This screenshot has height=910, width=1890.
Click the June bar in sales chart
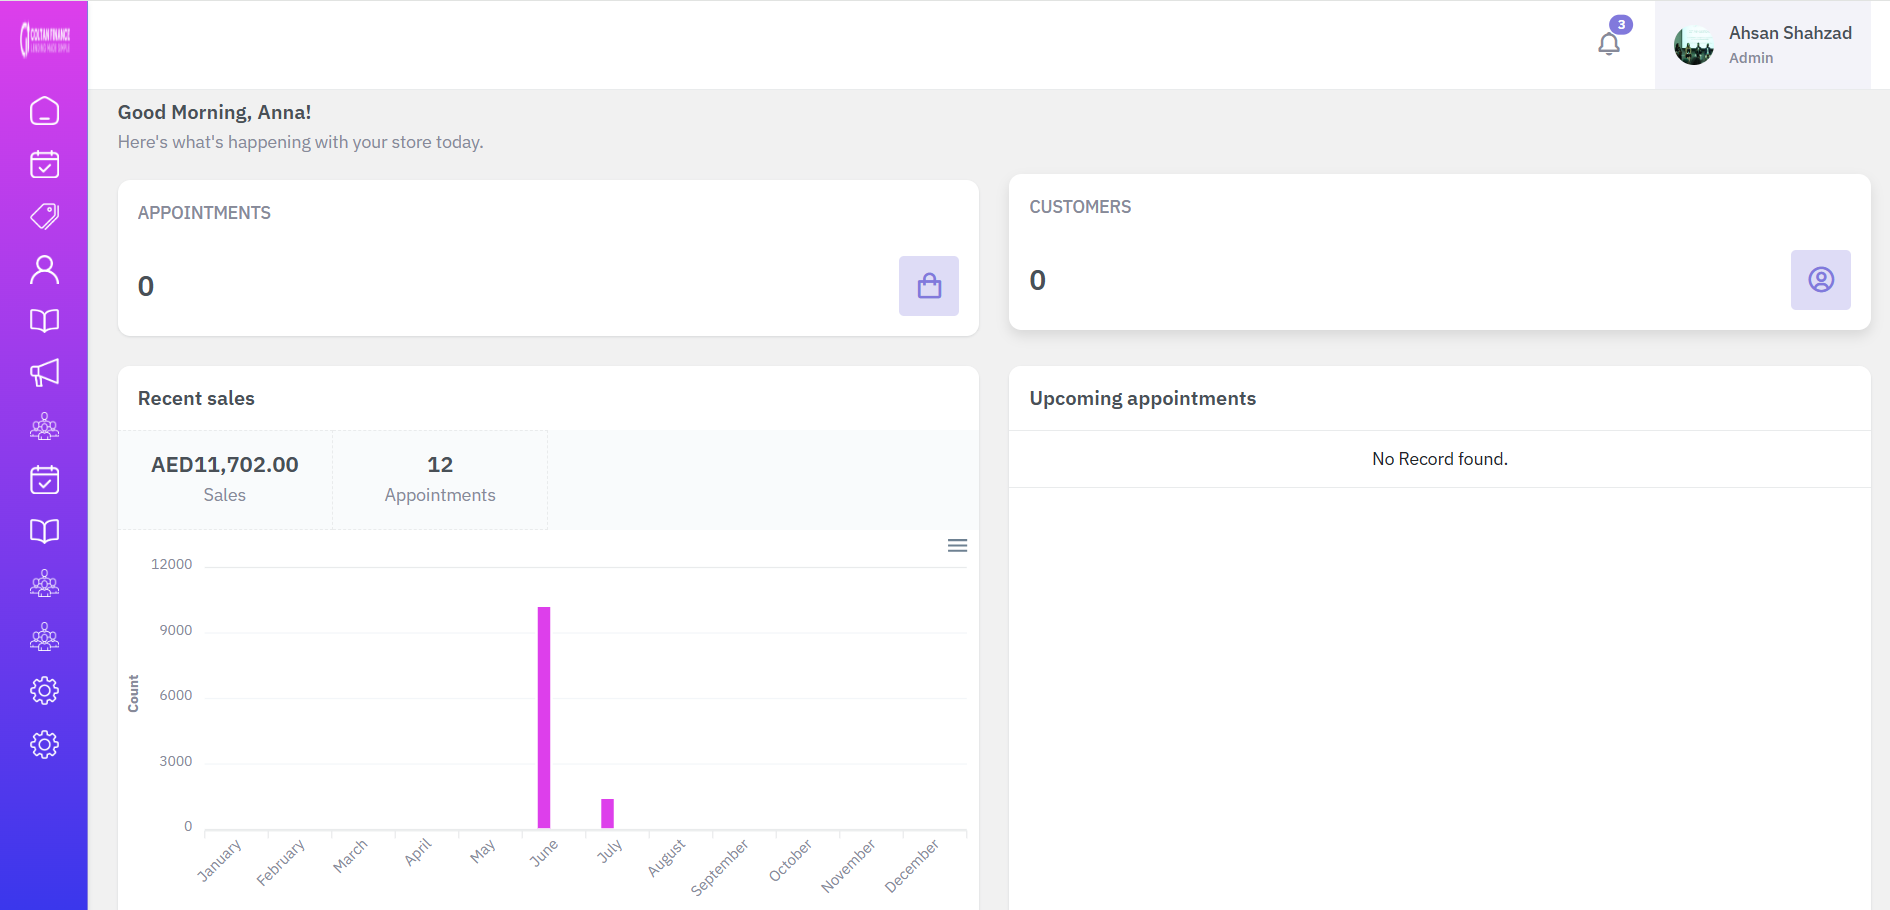(544, 717)
